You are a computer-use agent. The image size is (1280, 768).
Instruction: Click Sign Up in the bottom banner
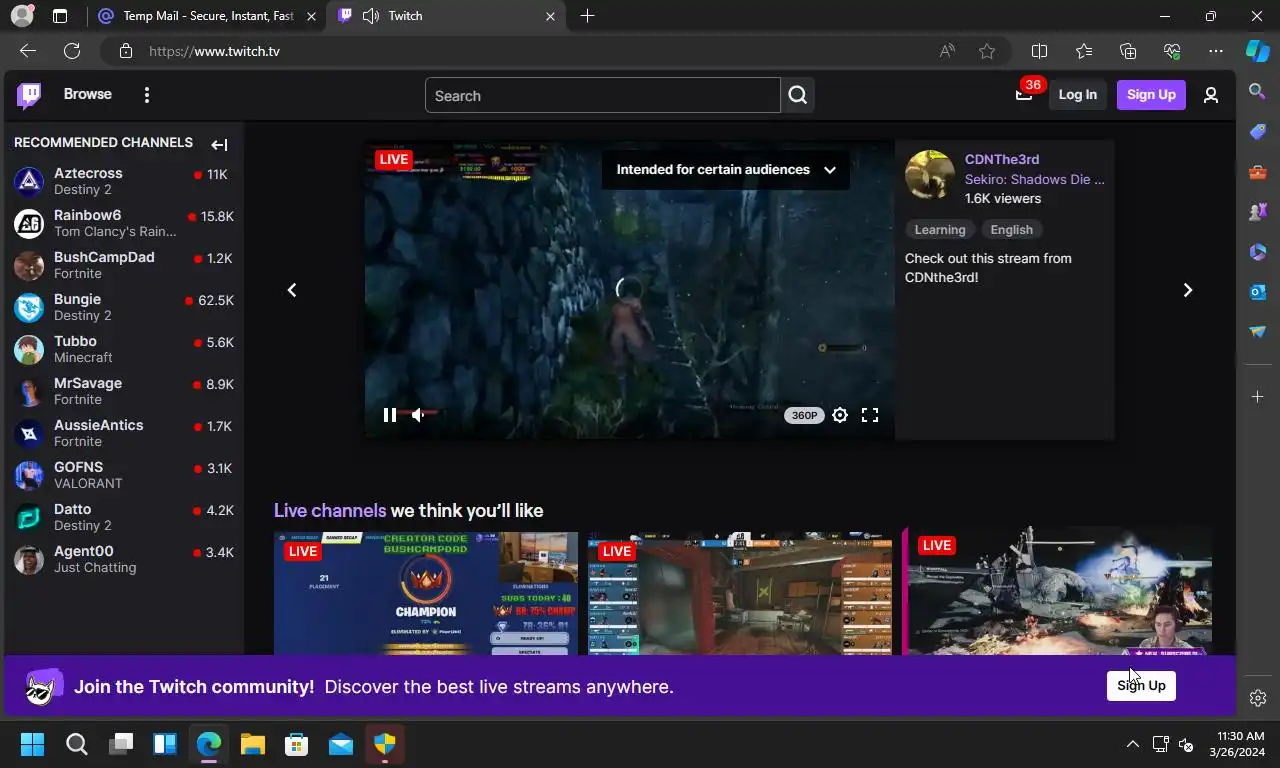[1141, 685]
